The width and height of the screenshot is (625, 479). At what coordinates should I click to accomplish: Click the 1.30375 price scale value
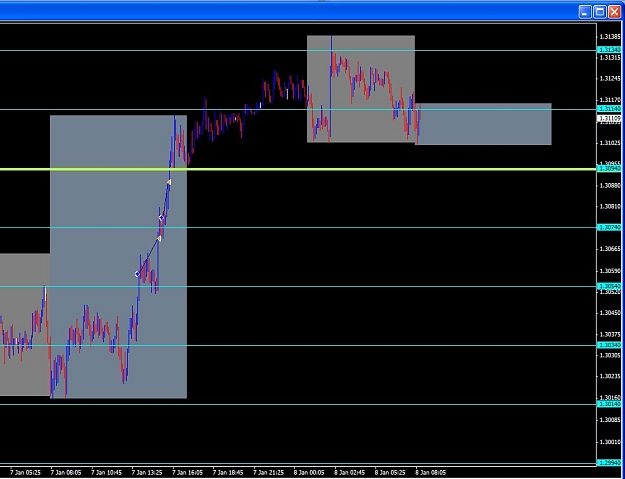point(610,334)
